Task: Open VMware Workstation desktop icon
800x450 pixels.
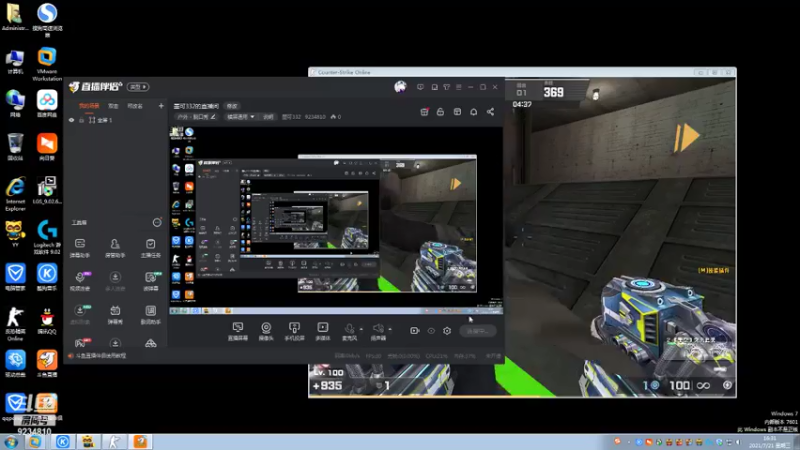Action: [x=47, y=64]
